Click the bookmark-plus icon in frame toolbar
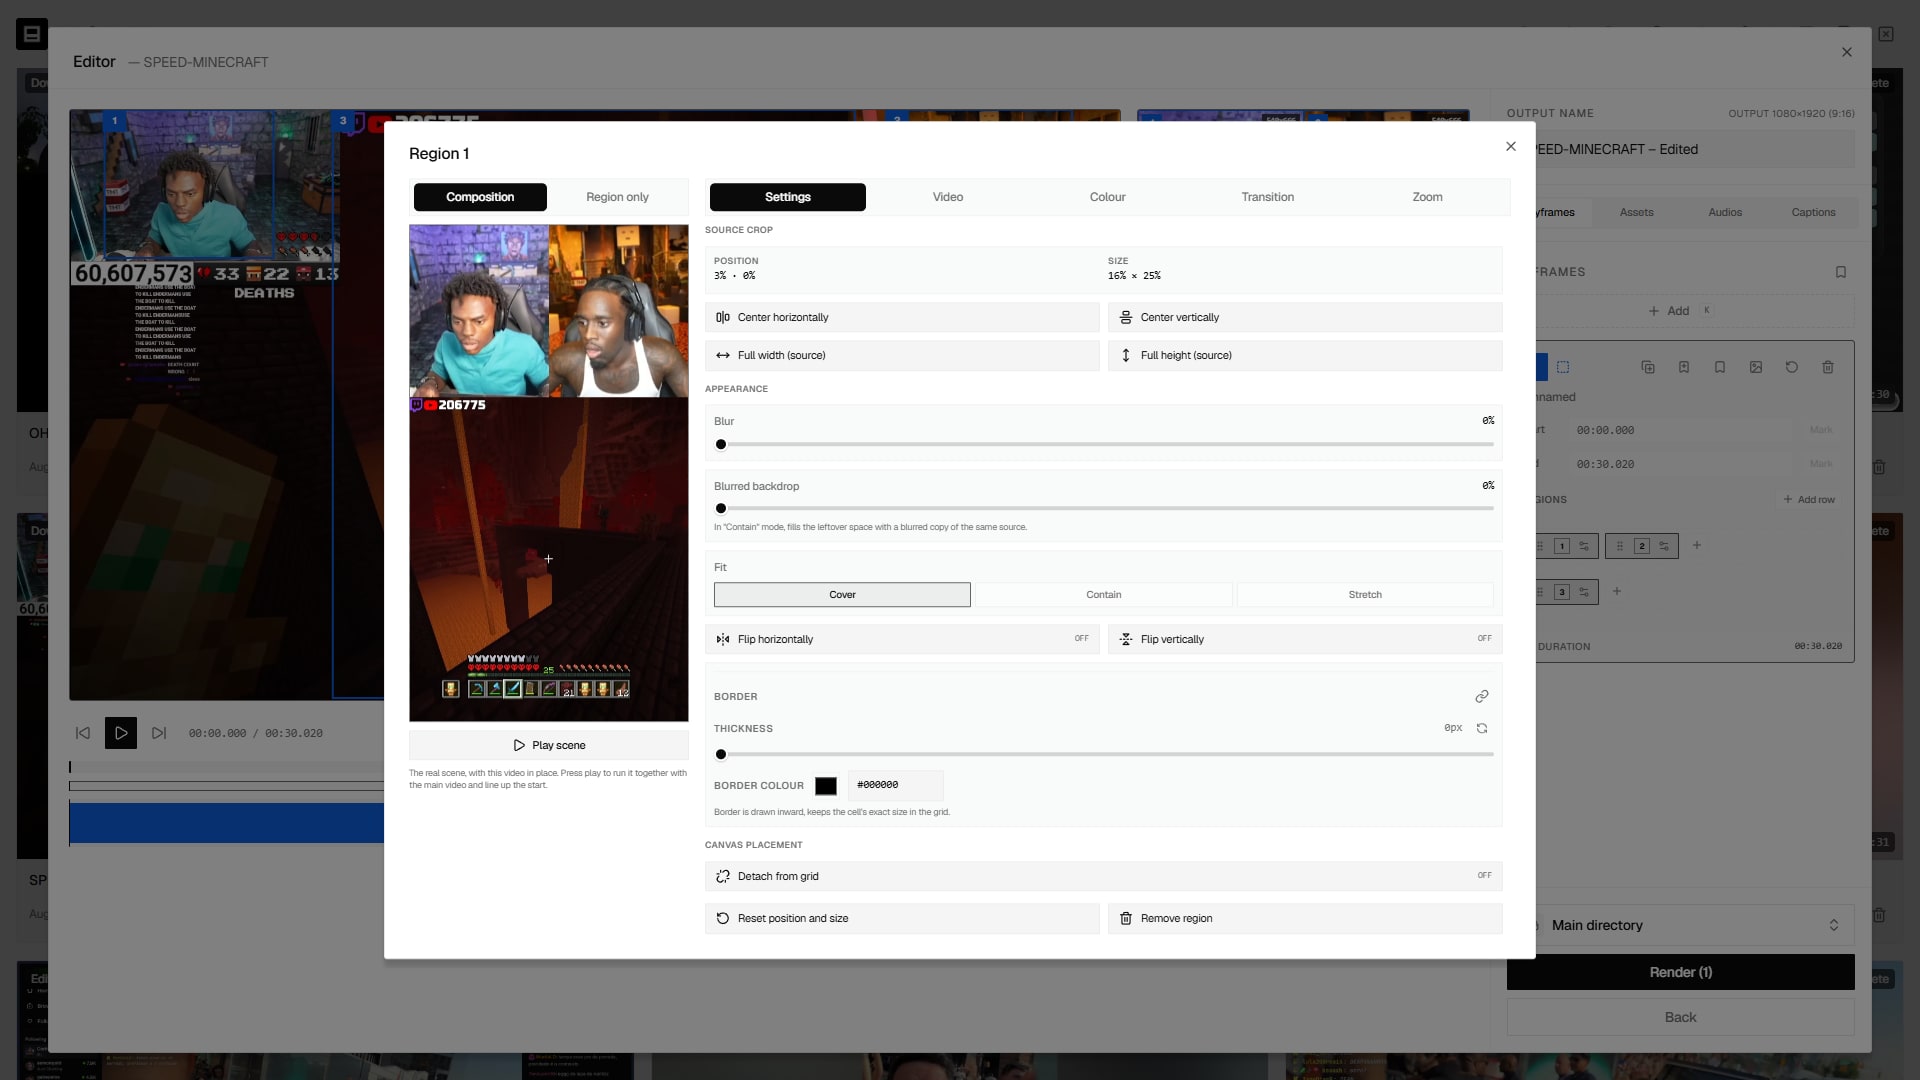 [1684, 367]
